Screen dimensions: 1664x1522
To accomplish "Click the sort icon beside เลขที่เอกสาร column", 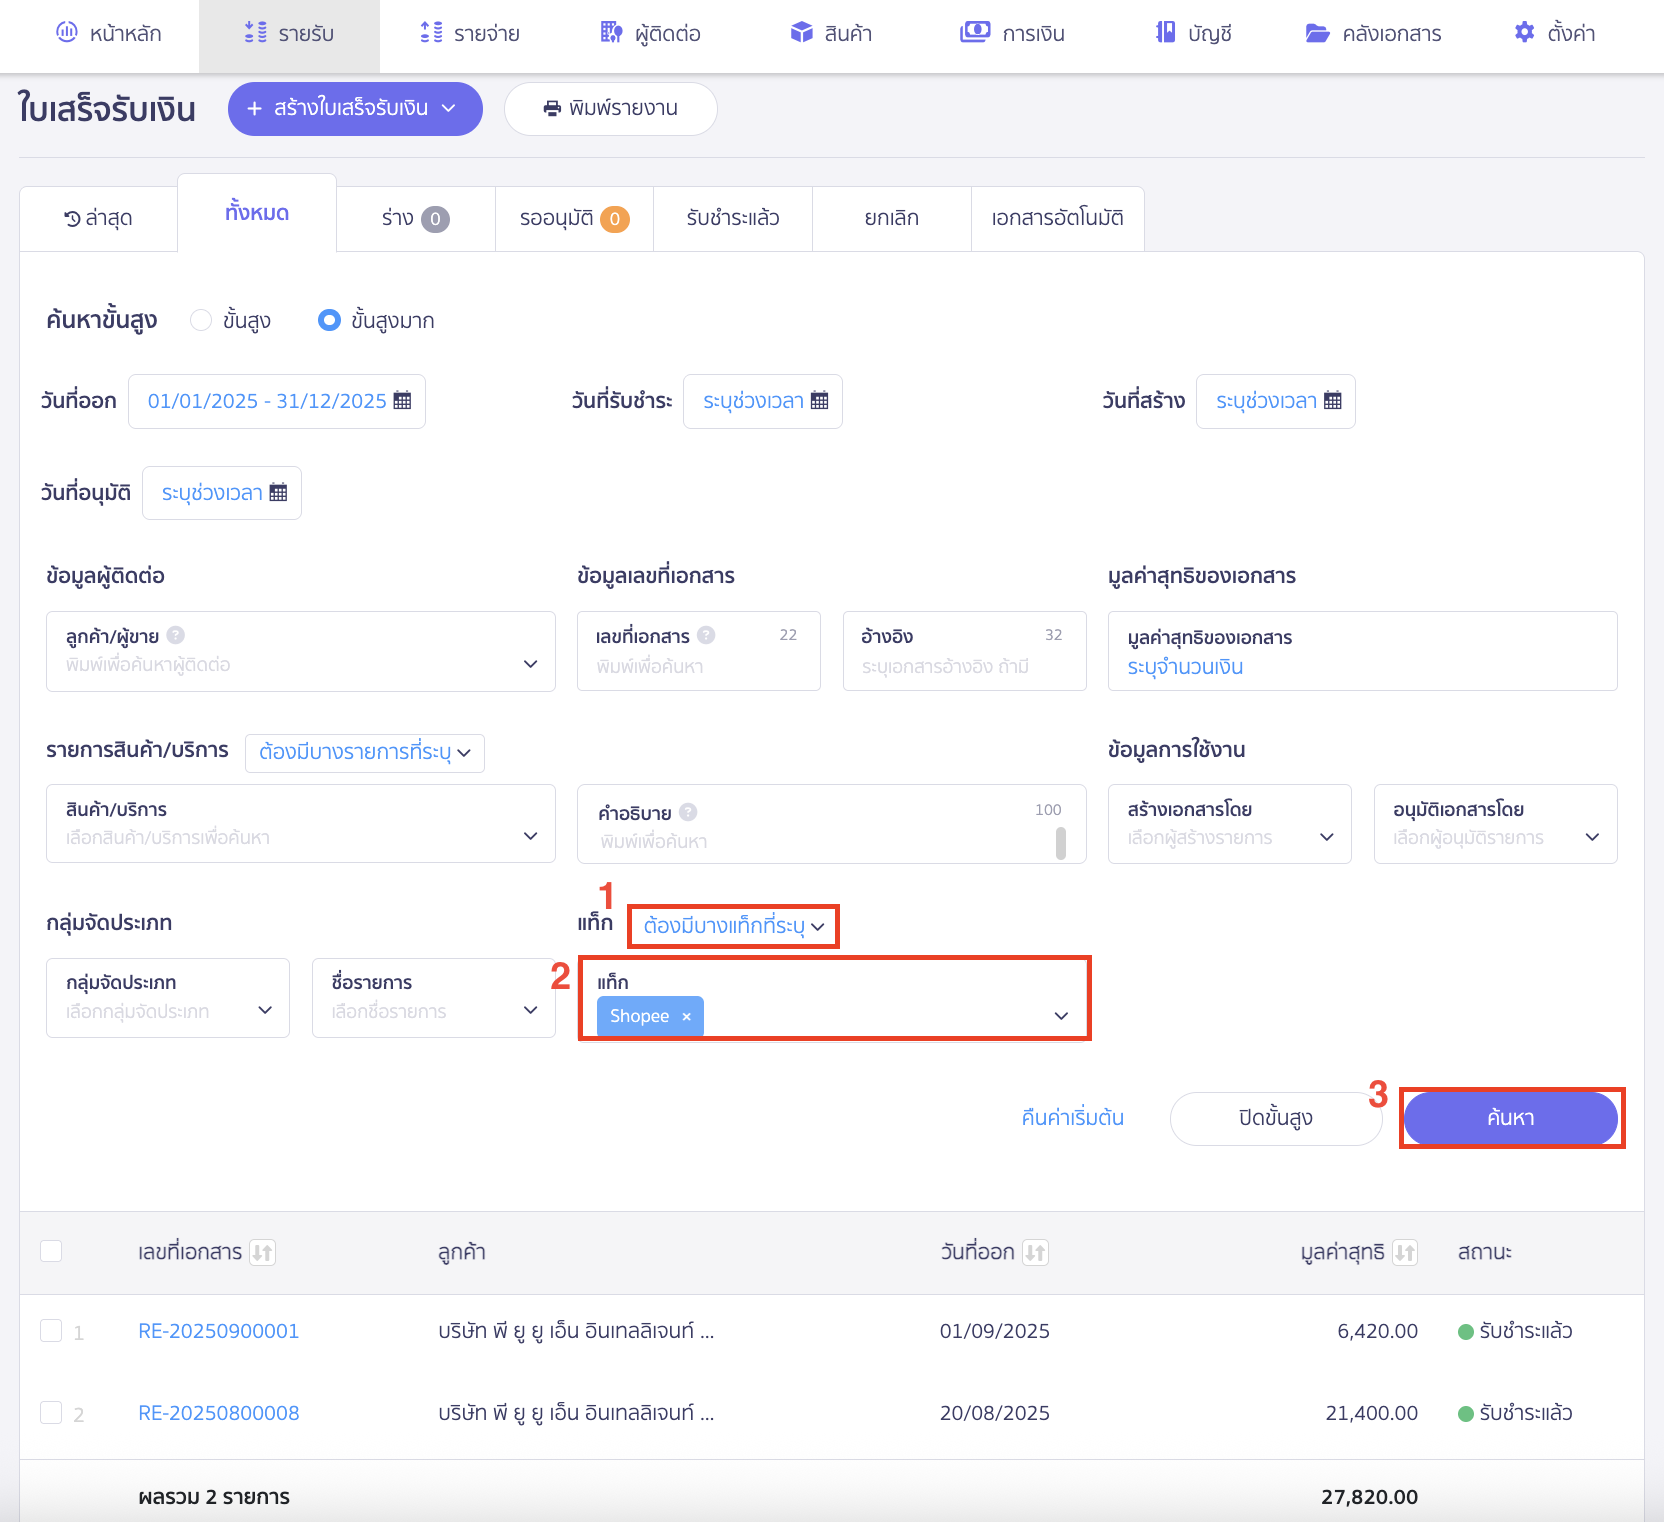I will click(262, 1252).
